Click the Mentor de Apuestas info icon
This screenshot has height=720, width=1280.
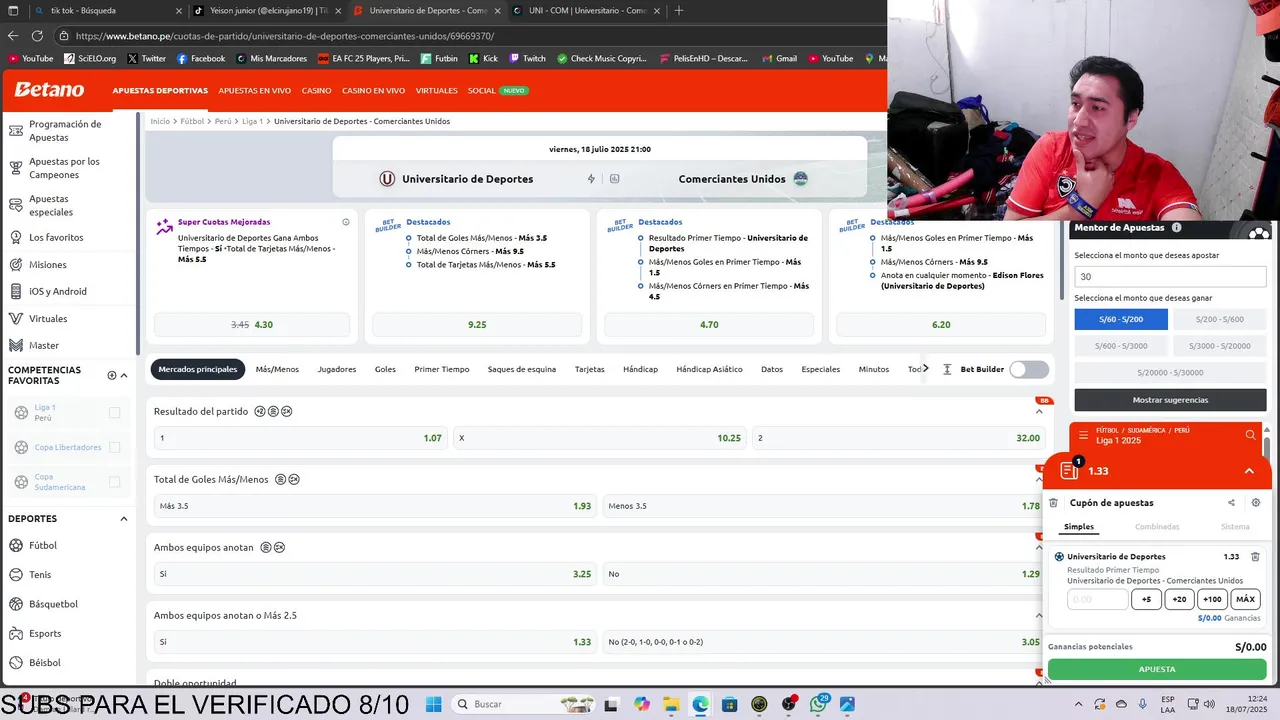pos(1176,228)
